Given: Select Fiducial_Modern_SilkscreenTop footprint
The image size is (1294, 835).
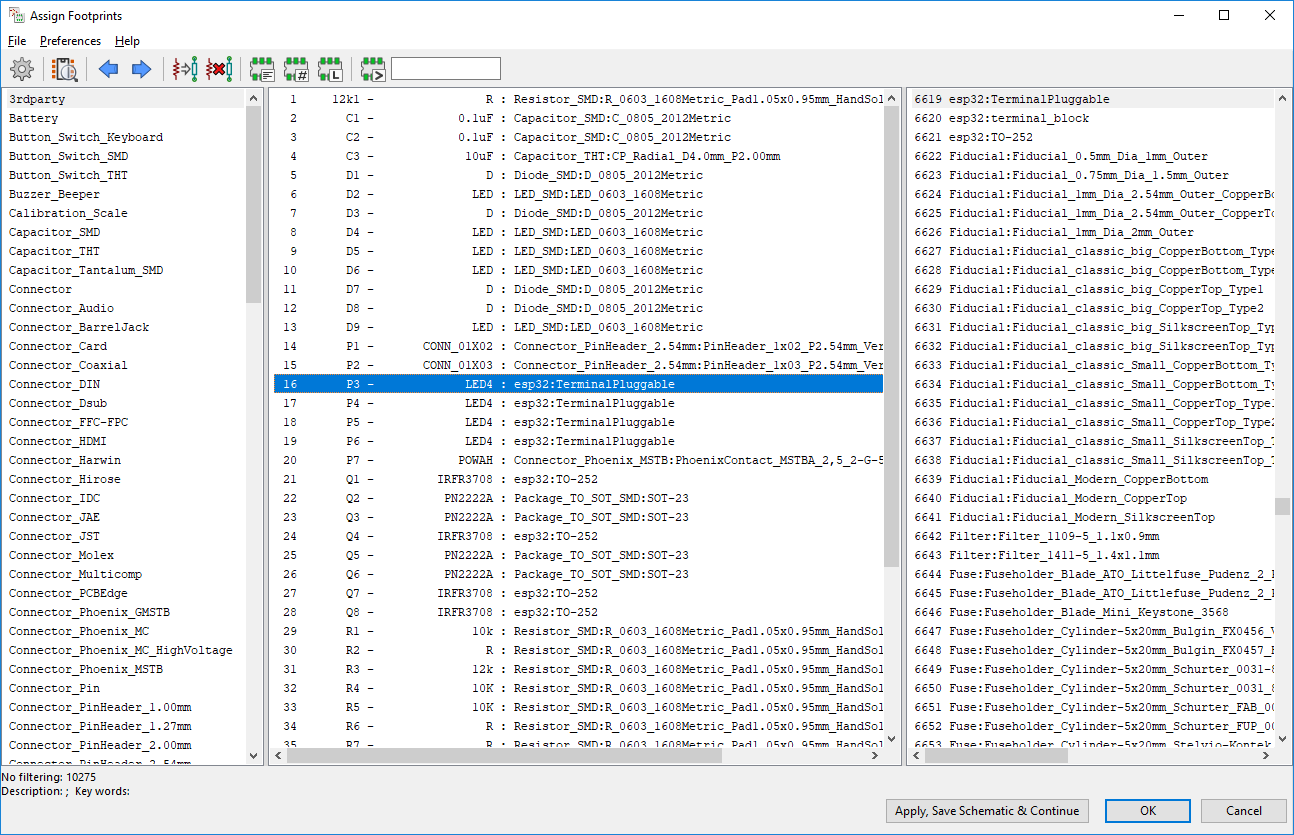Looking at the screenshot, I should 1092,517.
